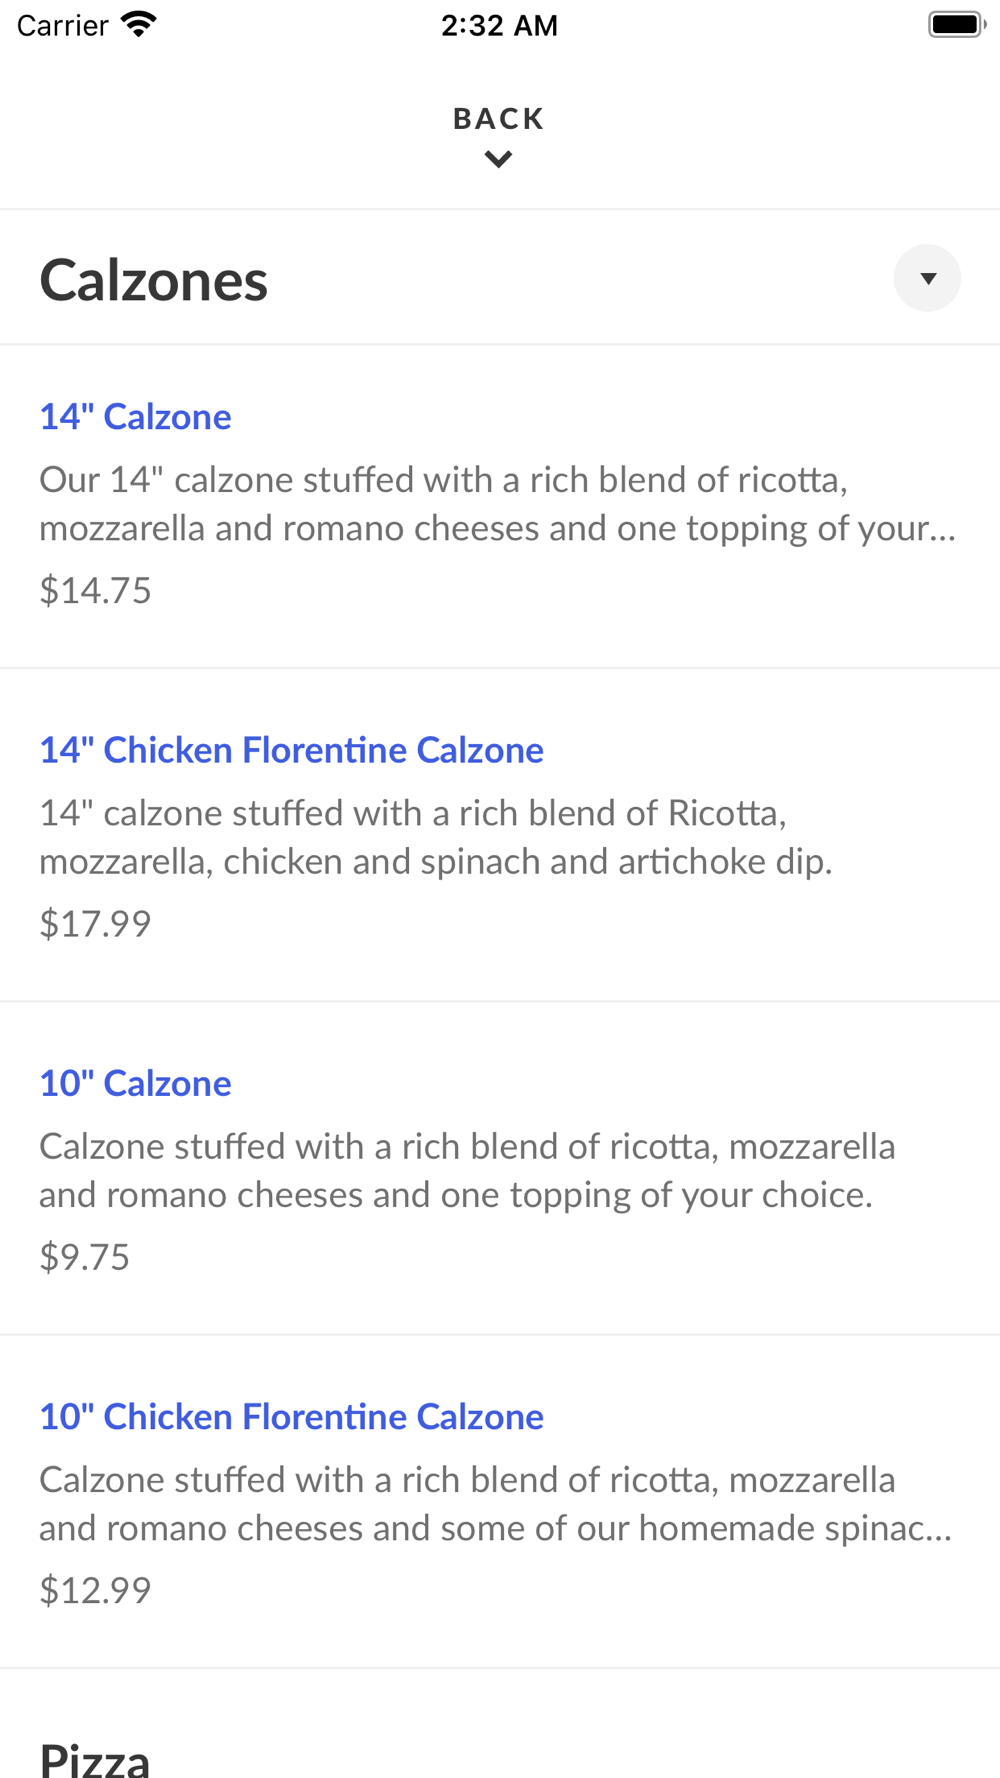Tap the spinach and artichoke dip description
Screen dimensions: 1000x1778
[x=436, y=837]
